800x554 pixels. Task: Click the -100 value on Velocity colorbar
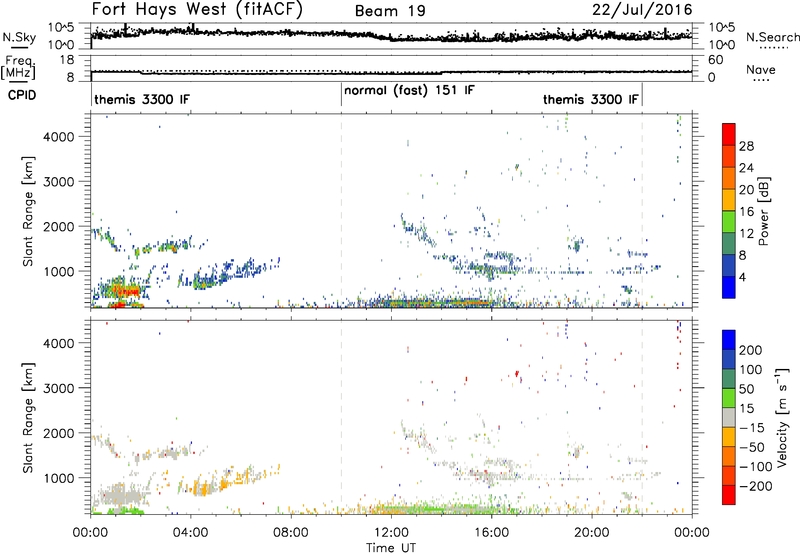[756, 466]
